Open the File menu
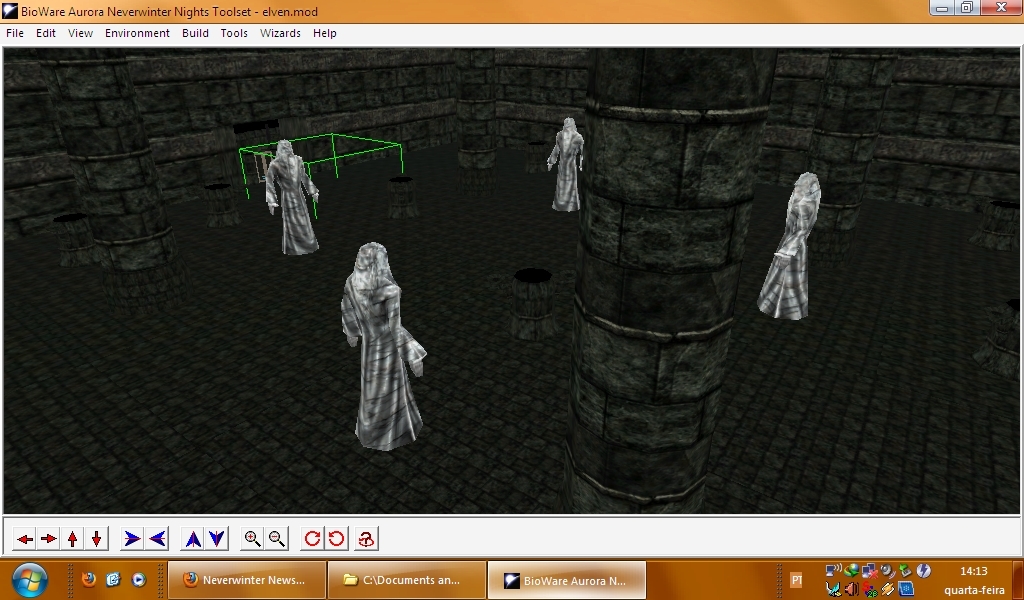The image size is (1024, 600). click(x=15, y=33)
